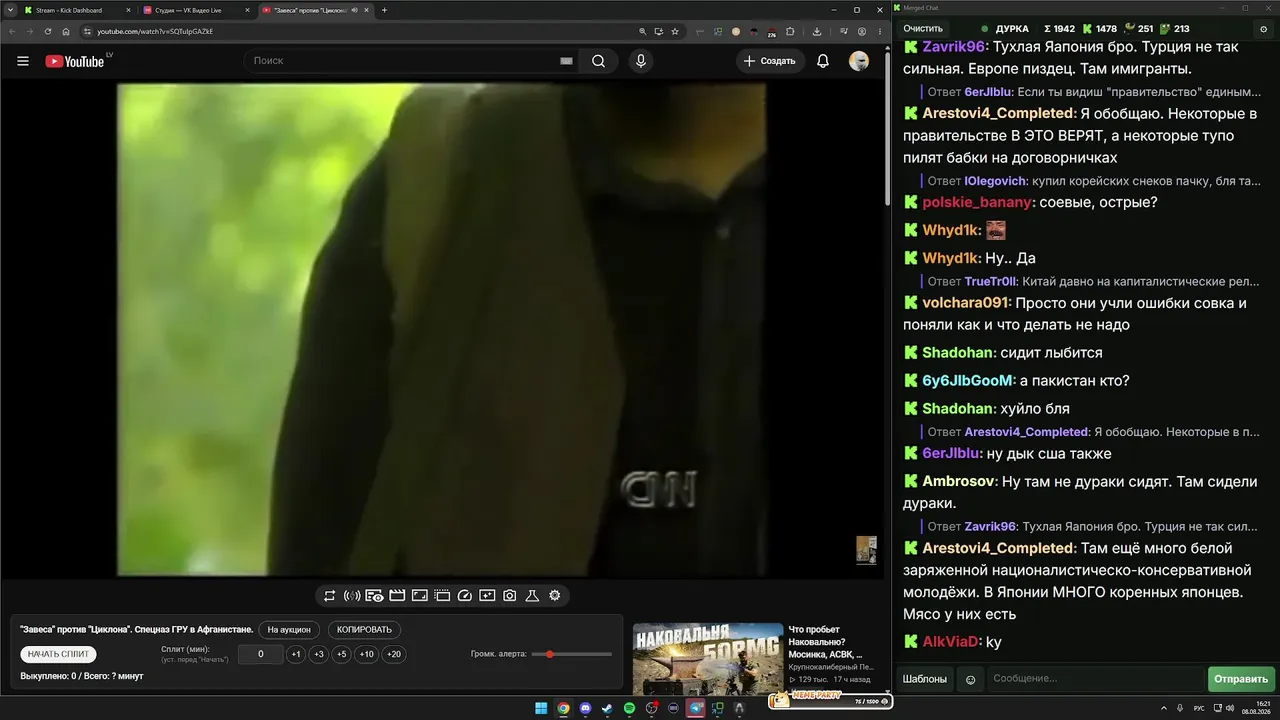1280x720 pixels.
Task: Click the Отправить send button
Action: 1241,680
